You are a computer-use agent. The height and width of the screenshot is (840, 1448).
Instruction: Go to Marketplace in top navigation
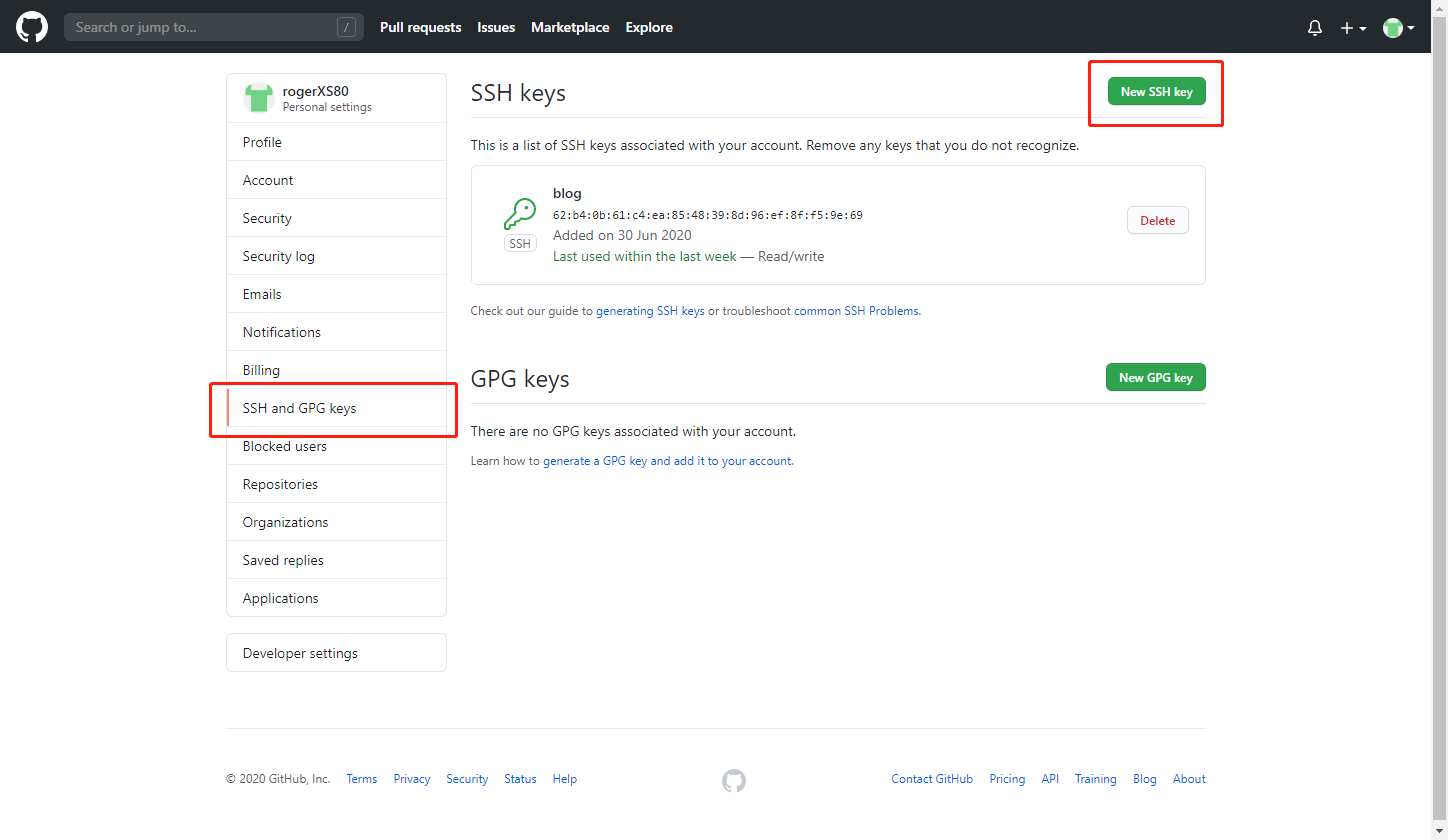pyautogui.click(x=570, y=28)
